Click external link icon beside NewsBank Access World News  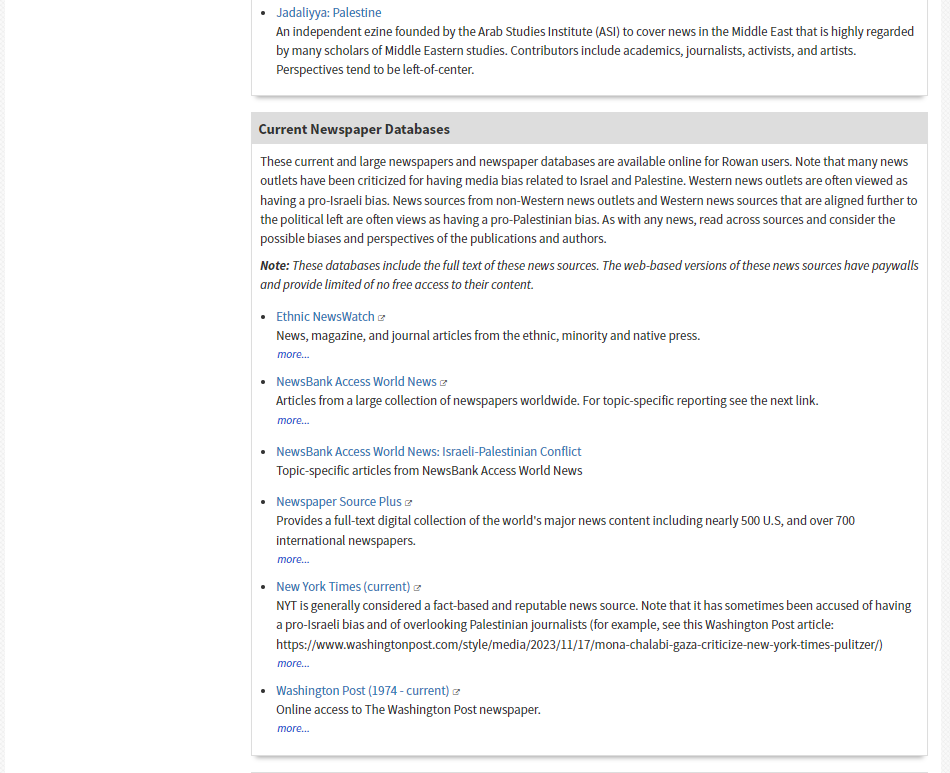(443, 383)
